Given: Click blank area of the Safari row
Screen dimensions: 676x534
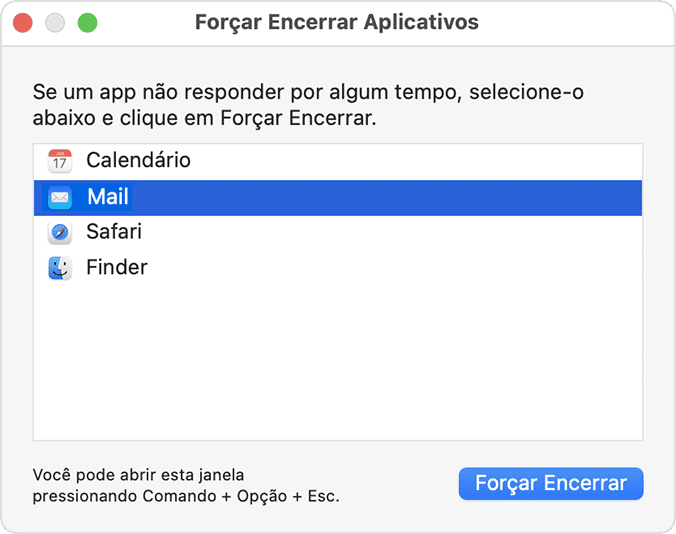Looking at the screenshot, I should click(x=388, y=233).
